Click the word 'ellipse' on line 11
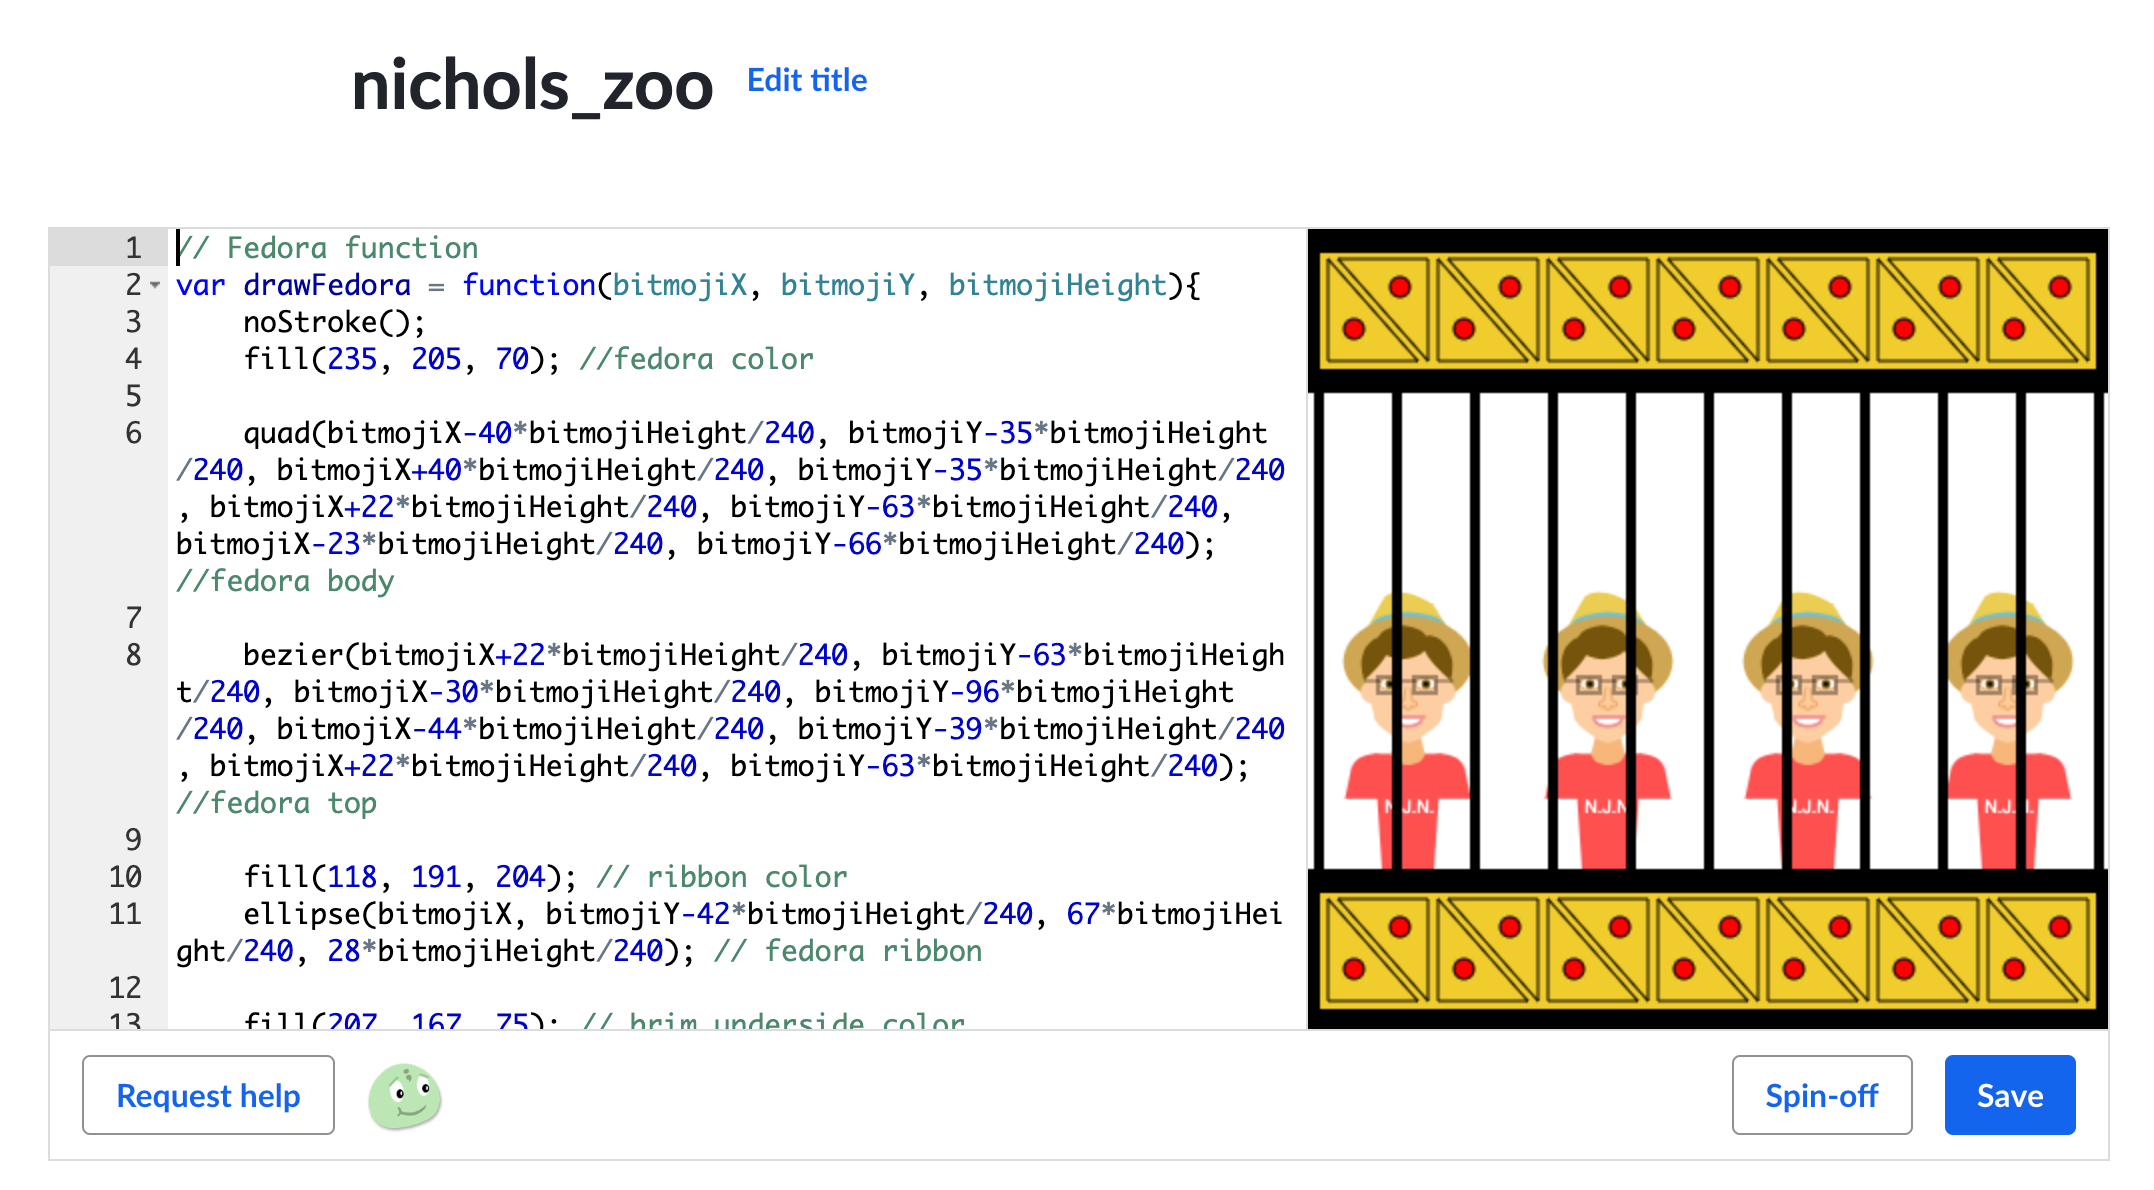2154x1190 pixels. [x=302, y=914]
